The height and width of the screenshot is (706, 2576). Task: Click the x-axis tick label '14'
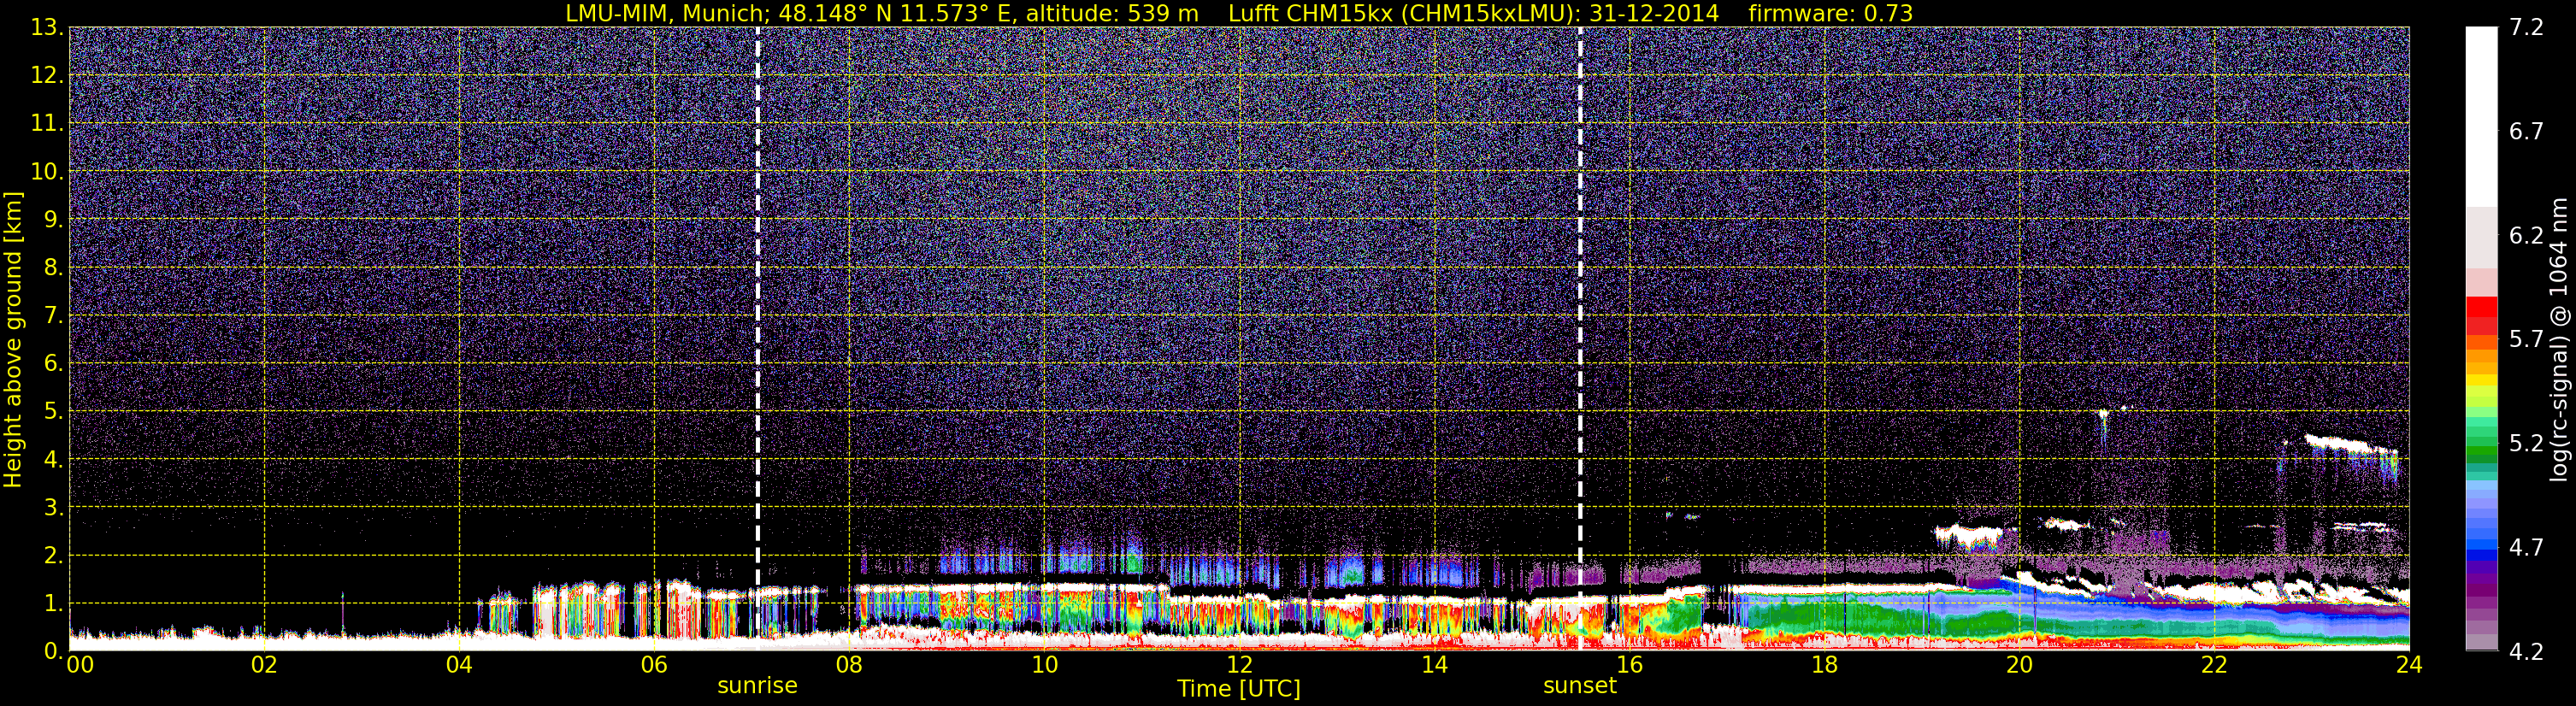(1434, 665)
